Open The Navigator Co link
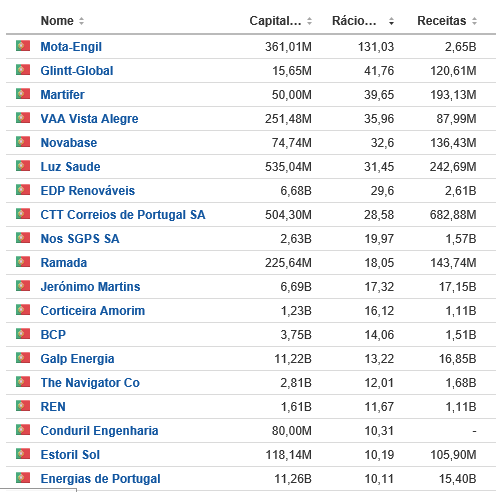This screenshot has width=496, height=492. point(90,383)
